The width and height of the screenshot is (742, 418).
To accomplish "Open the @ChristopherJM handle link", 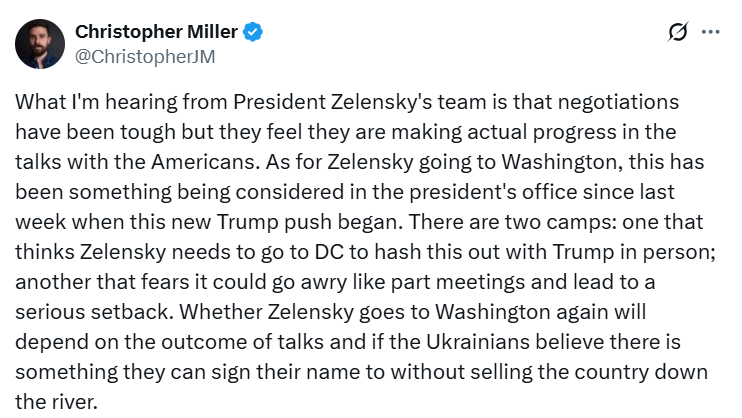I will [146, 56].
